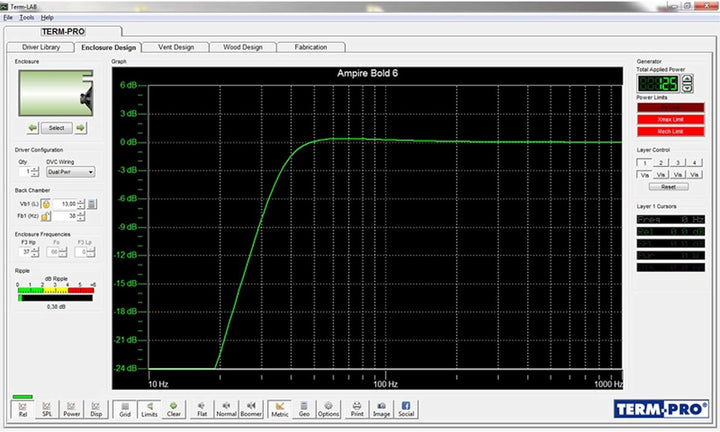Increase the Total Applied Power value
The width and height of the screenshot is (720, 432).
click(687, 76)
